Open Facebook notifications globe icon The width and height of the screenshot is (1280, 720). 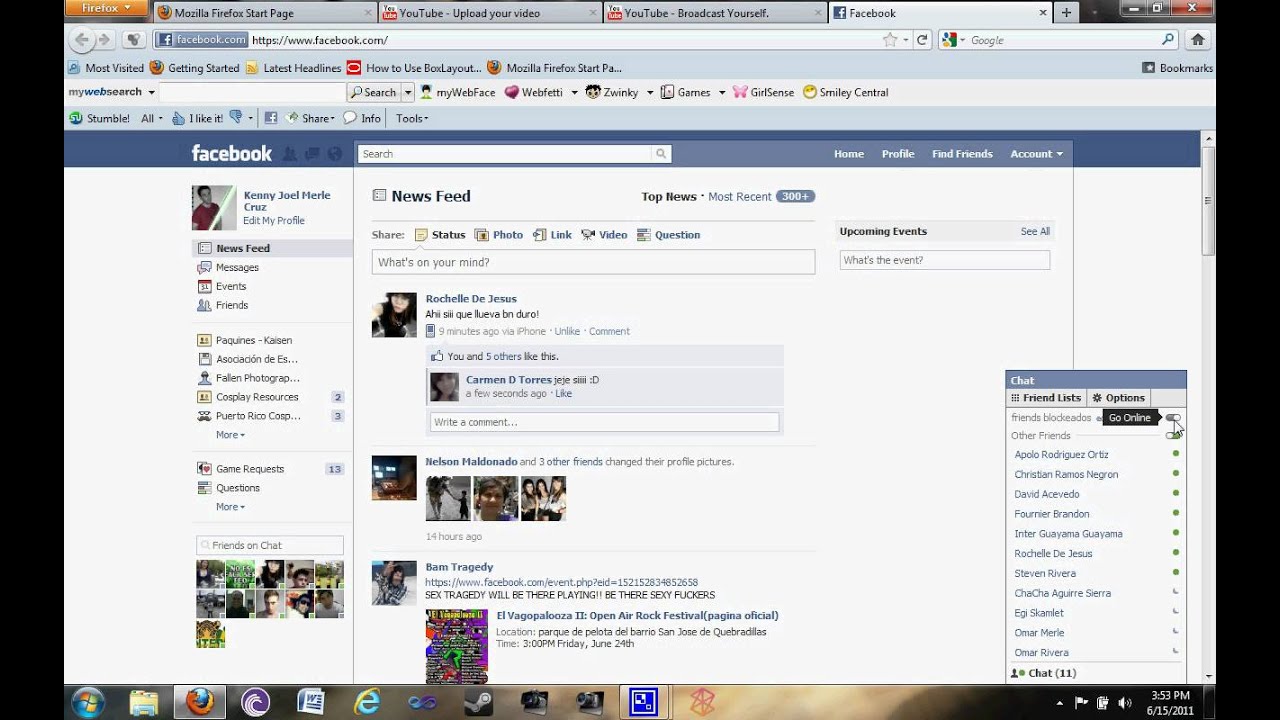pos(335,154)
